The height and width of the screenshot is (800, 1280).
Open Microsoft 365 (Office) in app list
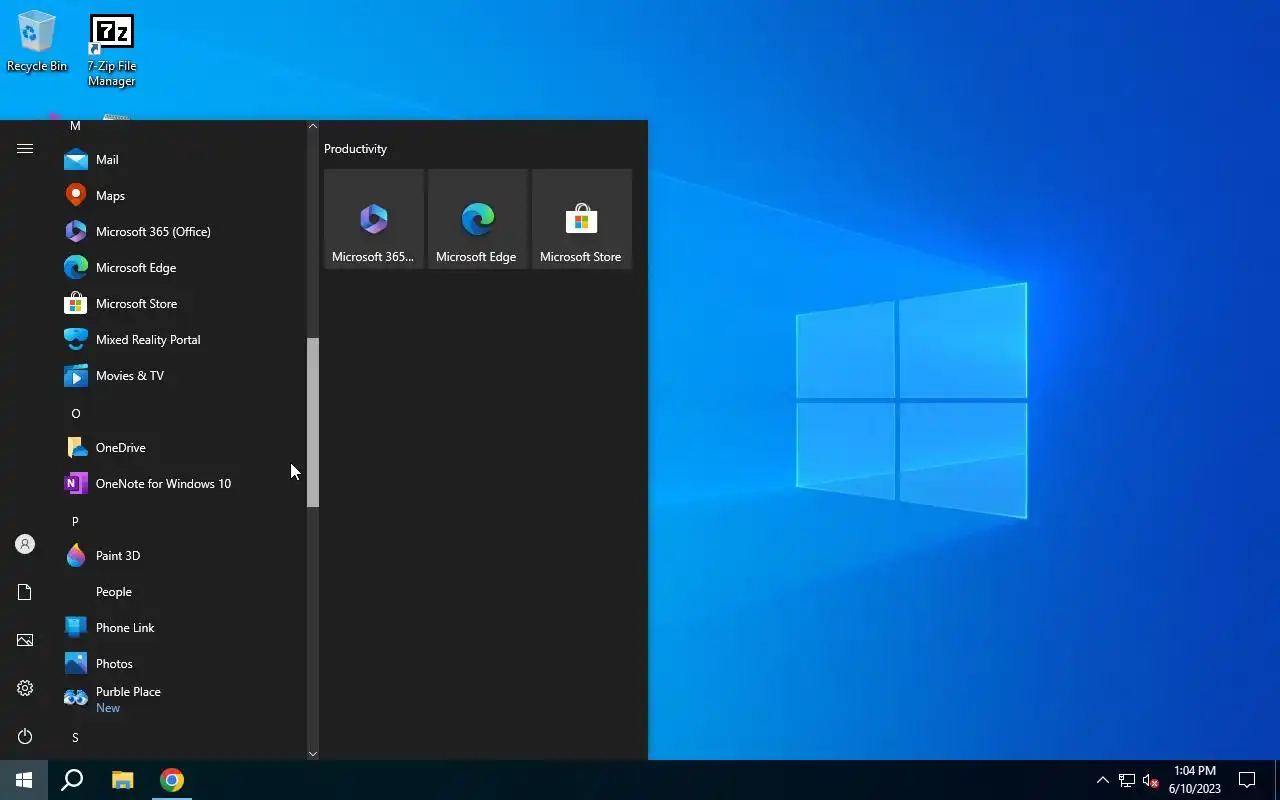point(185,232)
